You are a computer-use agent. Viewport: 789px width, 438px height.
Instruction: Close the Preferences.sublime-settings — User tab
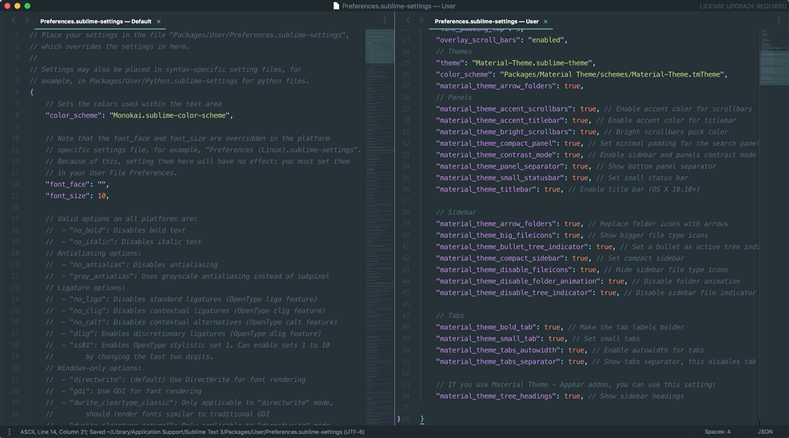pos(545,22)
